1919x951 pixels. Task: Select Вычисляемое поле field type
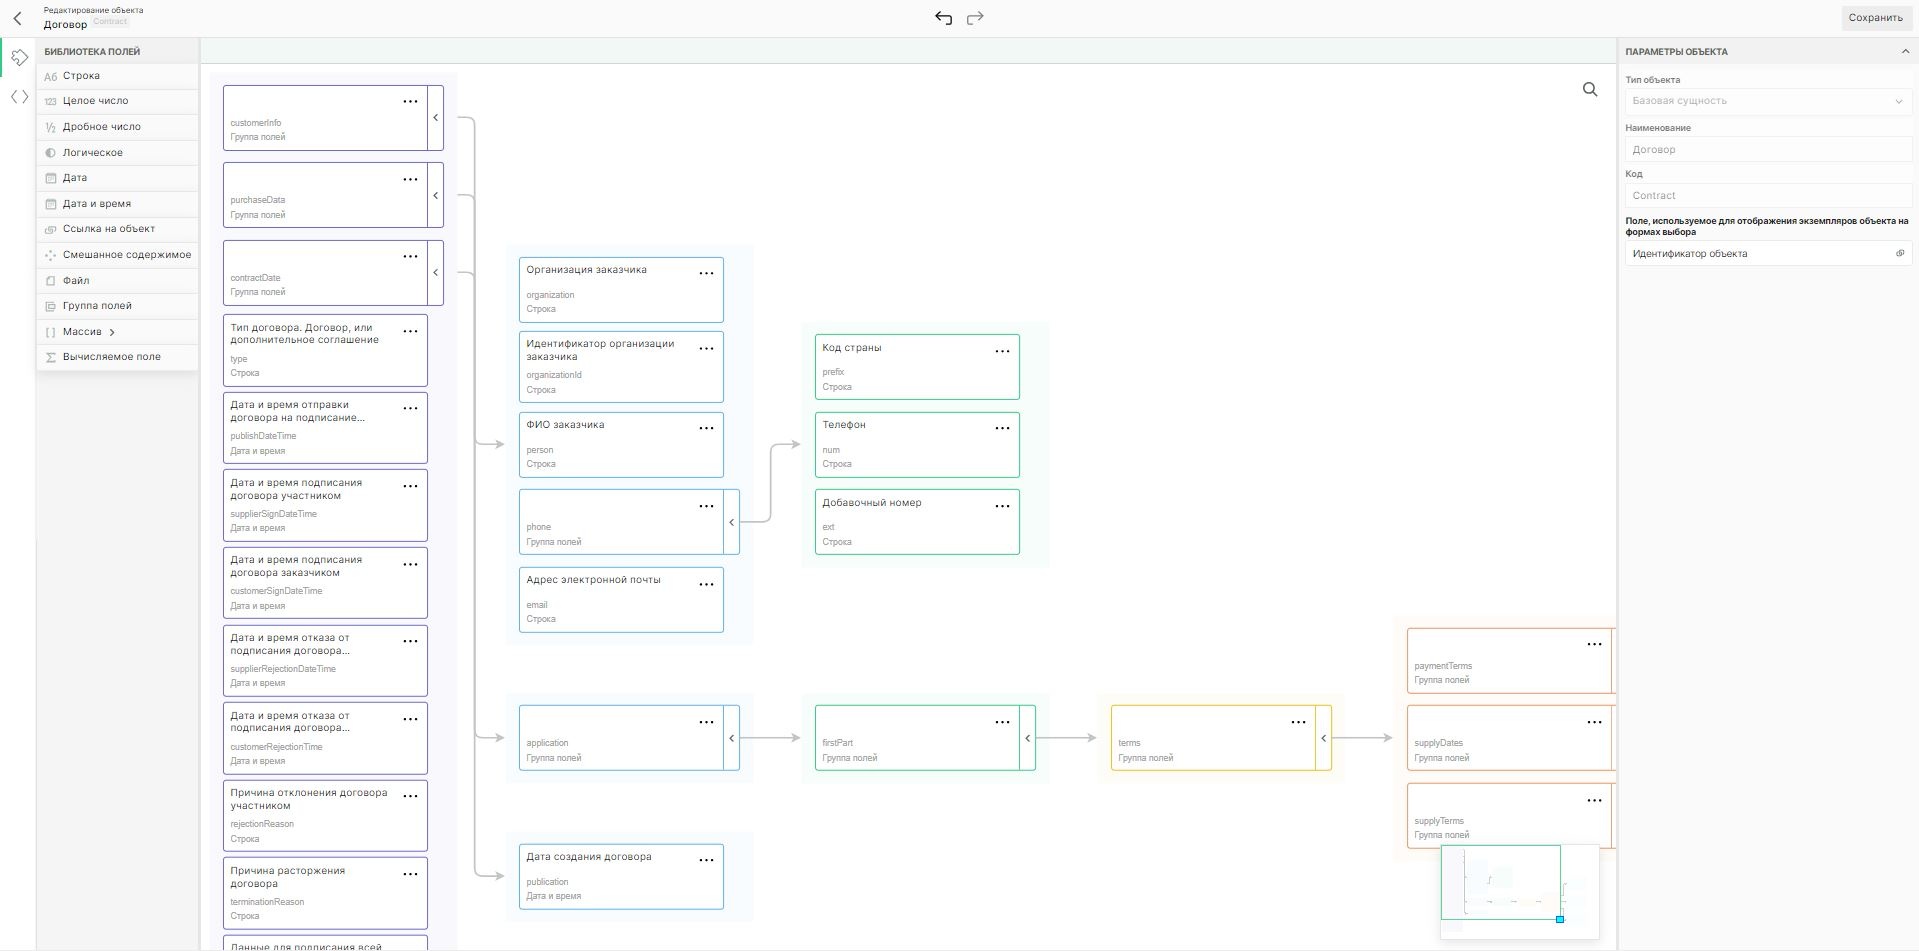pos(117,357)
